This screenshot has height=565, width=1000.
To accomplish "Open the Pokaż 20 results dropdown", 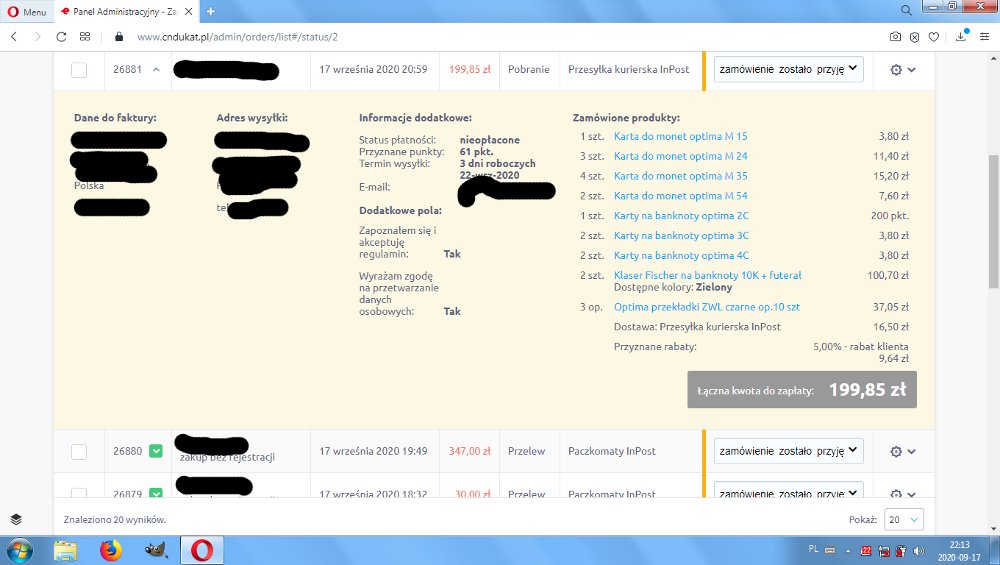I will (903, 520).
